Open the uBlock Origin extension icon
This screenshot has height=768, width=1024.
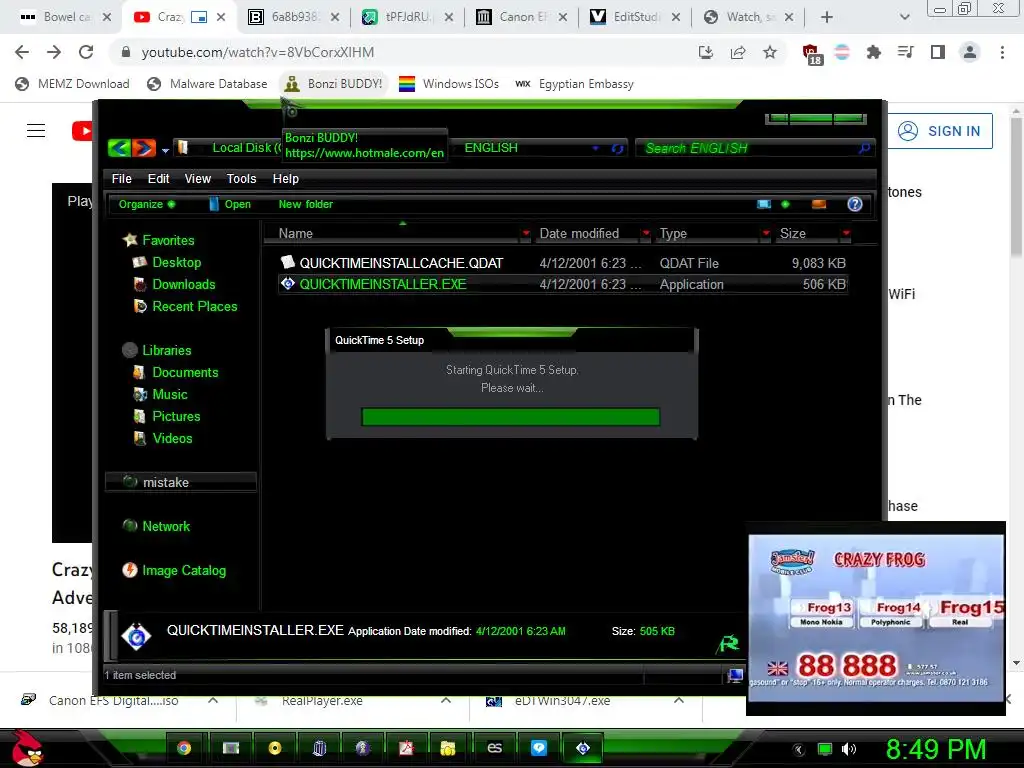pyautogui.click(x=811, y=54)
